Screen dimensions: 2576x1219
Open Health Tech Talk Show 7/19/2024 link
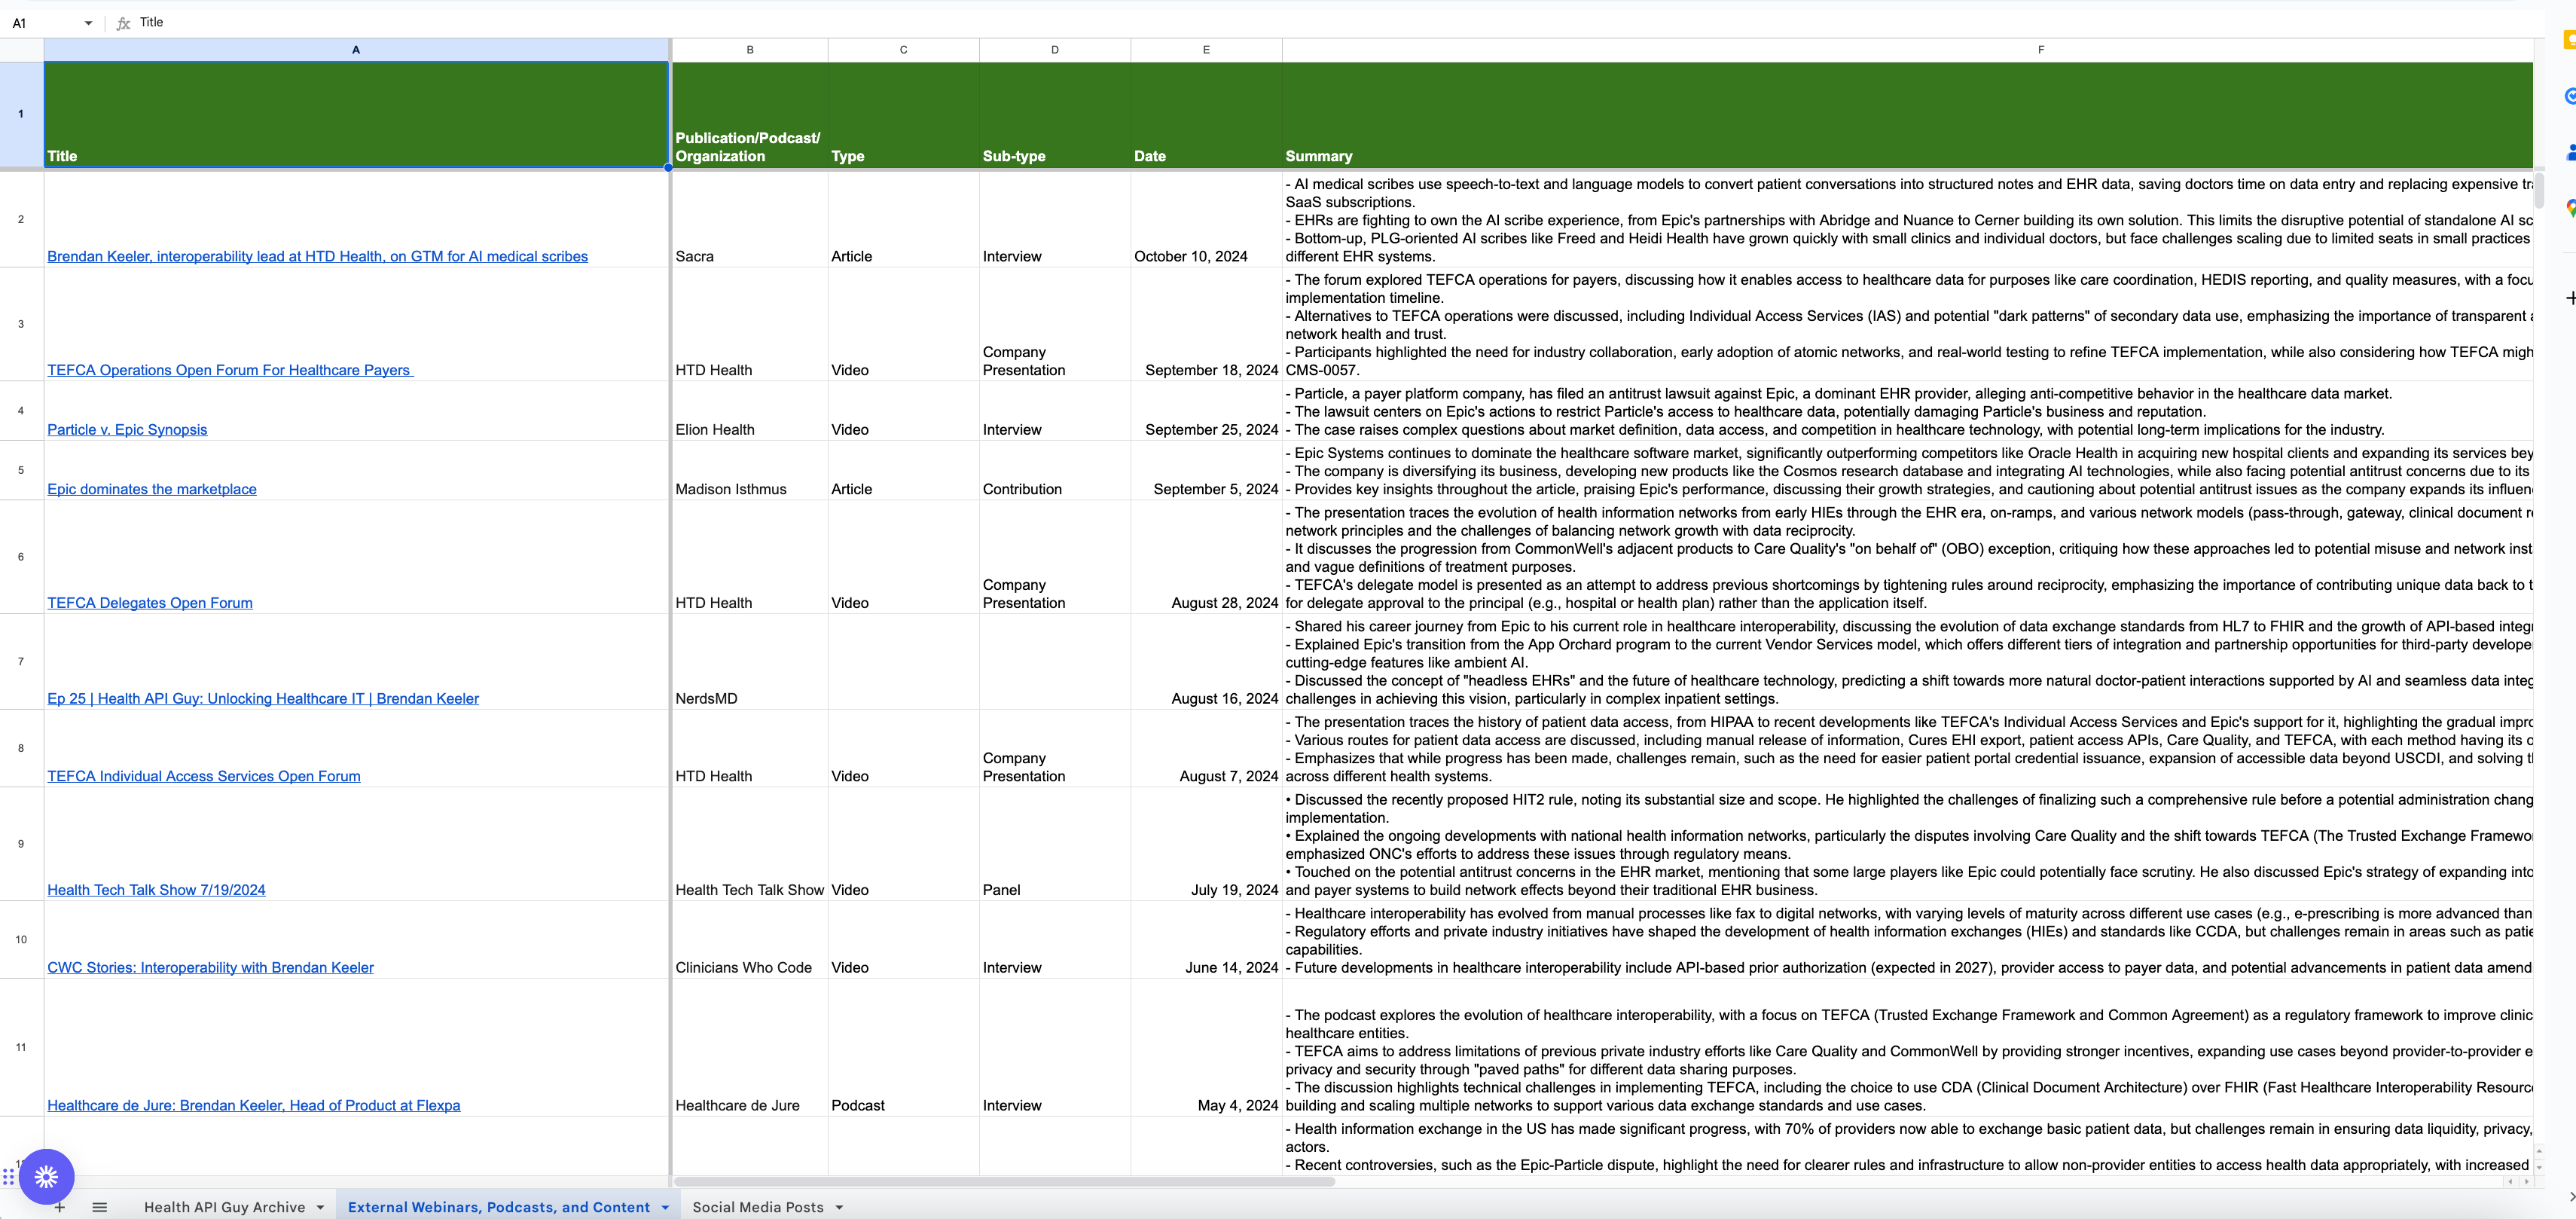click(x=156, y=890)
